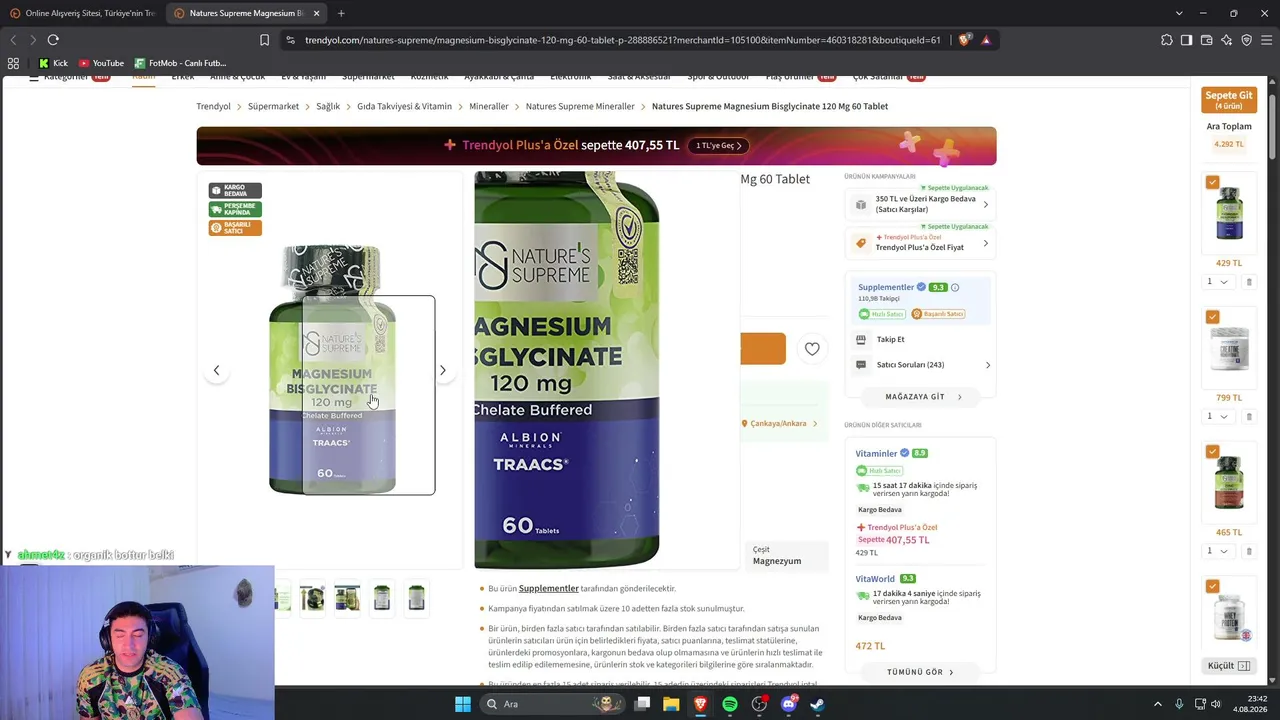This screenshot has width=1280, height=720.
Task: Click the microphone icon in system tray
Action: coord(1179,704)
